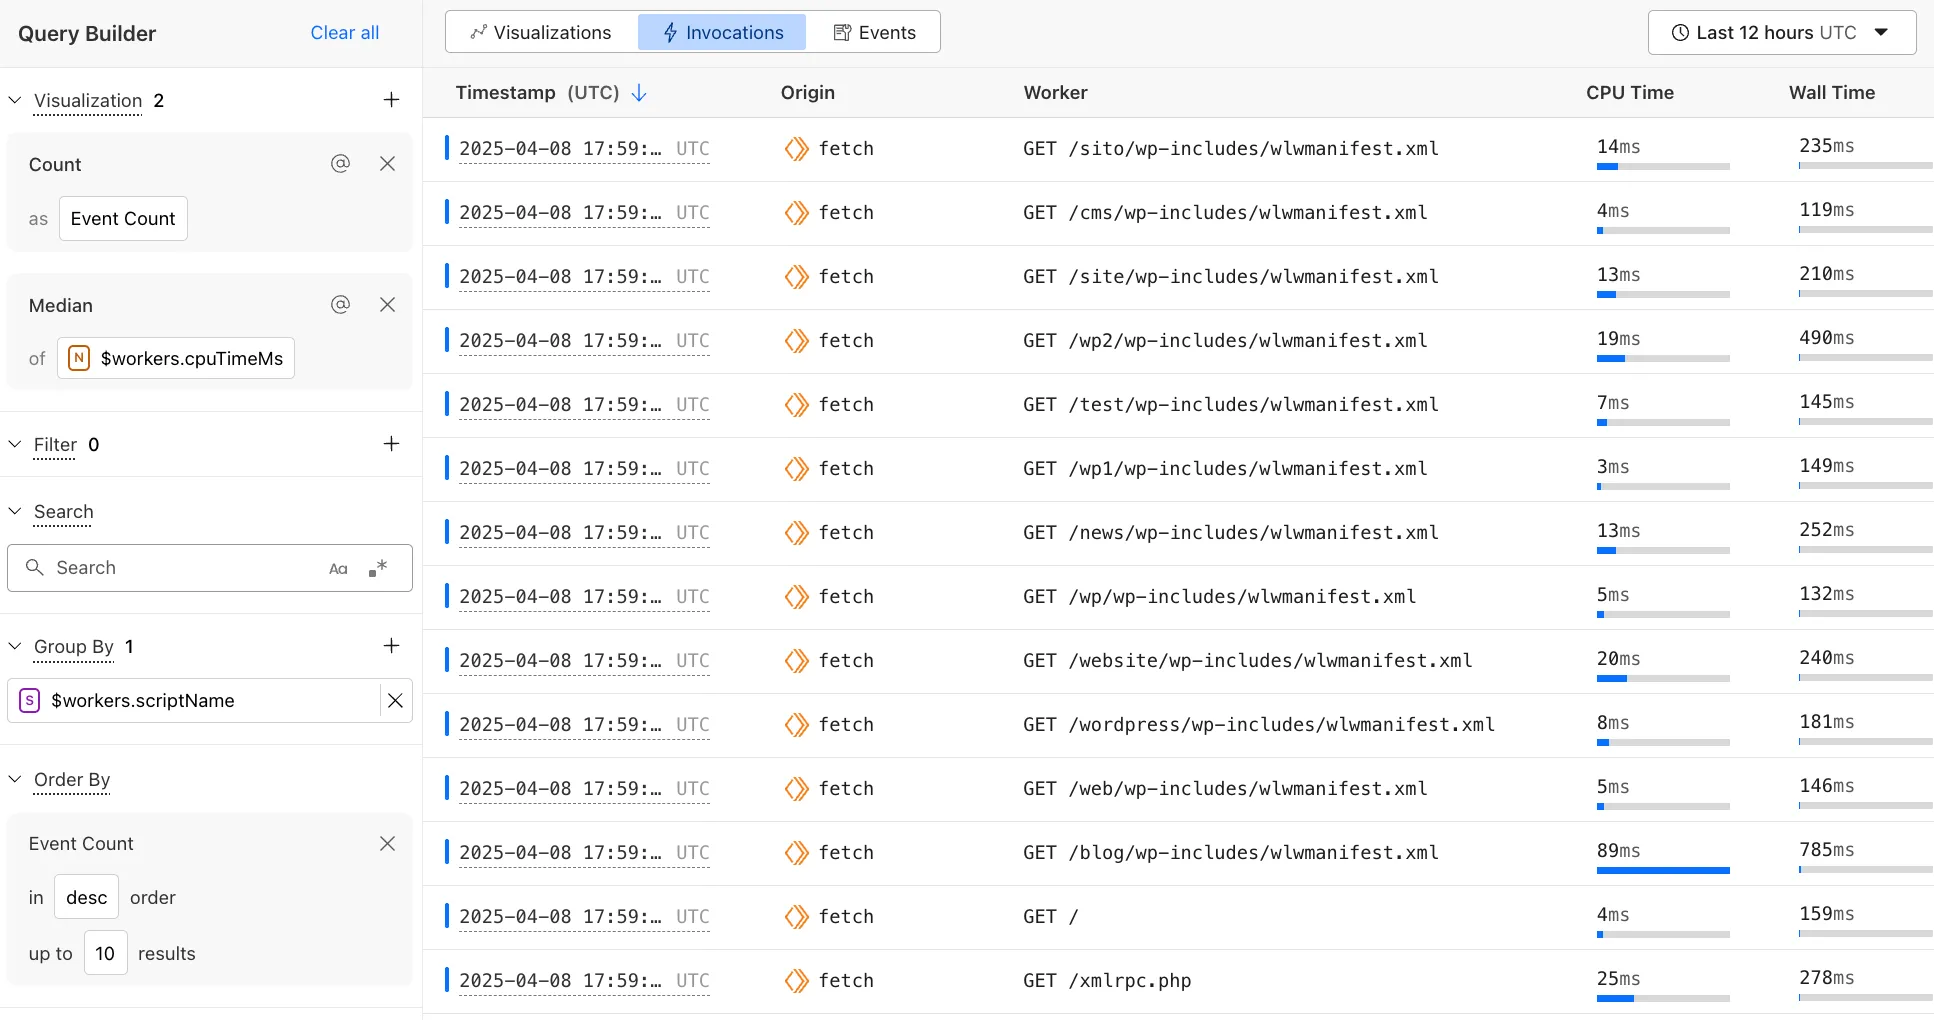This screenshot has width=1934, height=1020.
Task: Add a Group By field with plus
Action: (x=391, y=646)
